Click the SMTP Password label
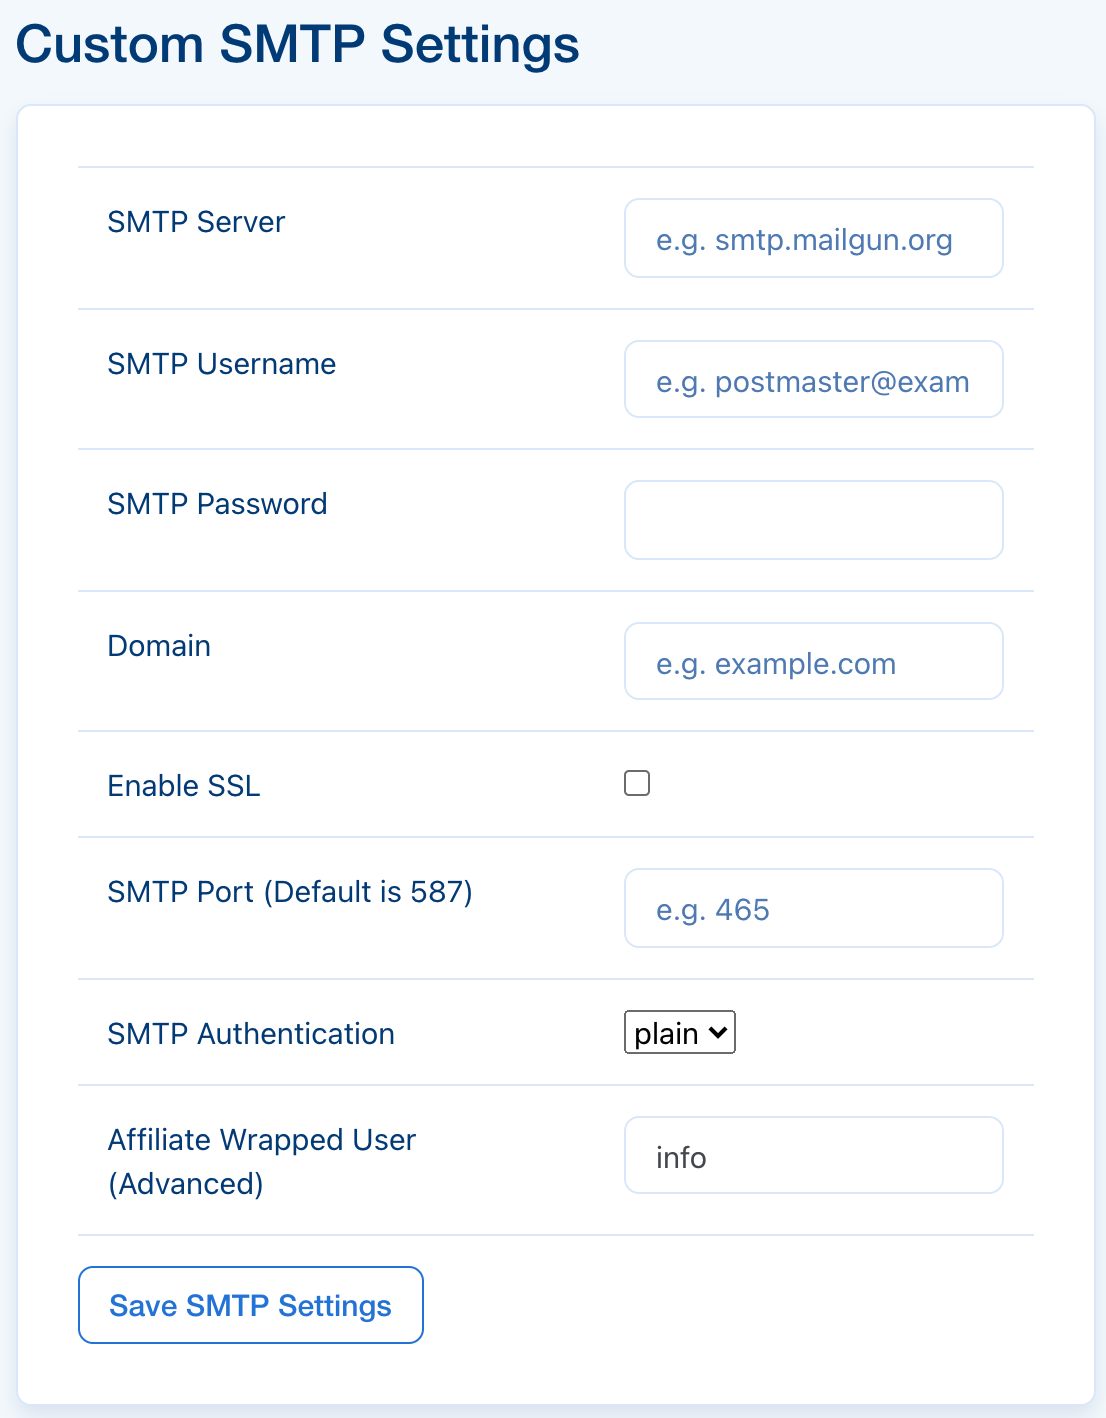1106x1418 pixels. pos(217,504)
